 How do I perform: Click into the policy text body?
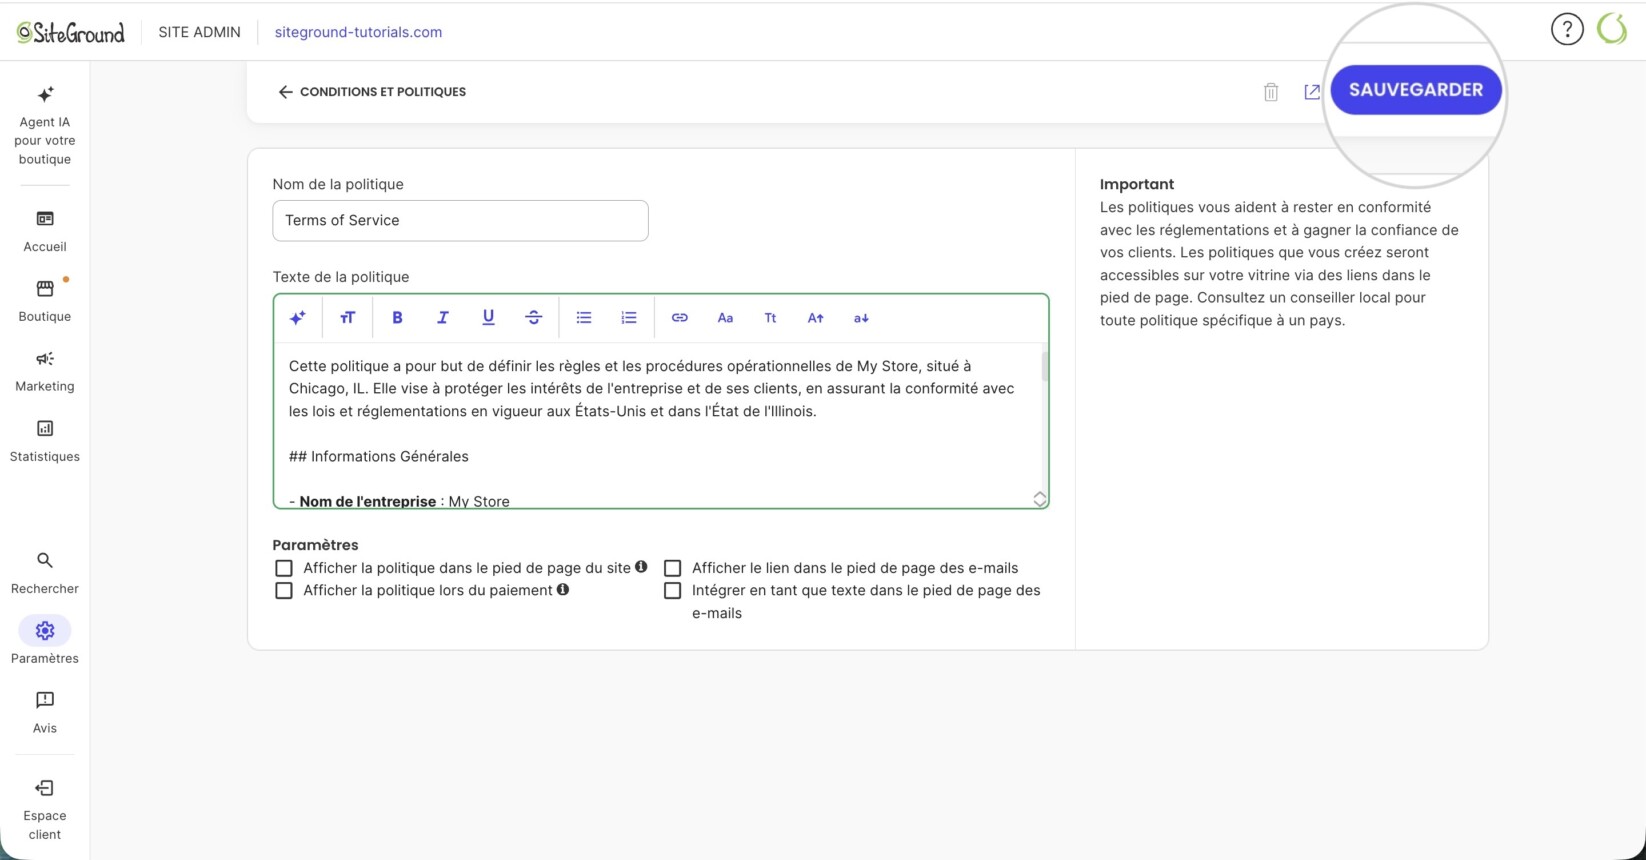tap(656, 425)
